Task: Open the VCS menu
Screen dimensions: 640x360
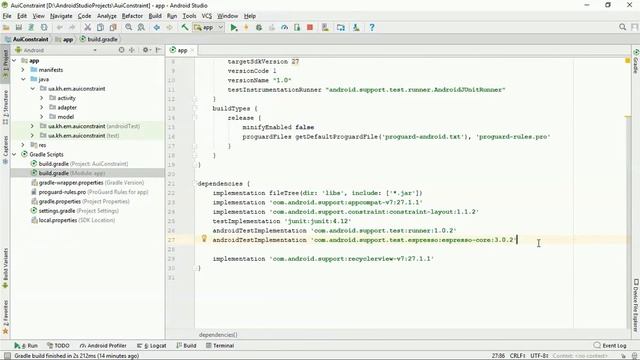Action: tap(207, 16)
